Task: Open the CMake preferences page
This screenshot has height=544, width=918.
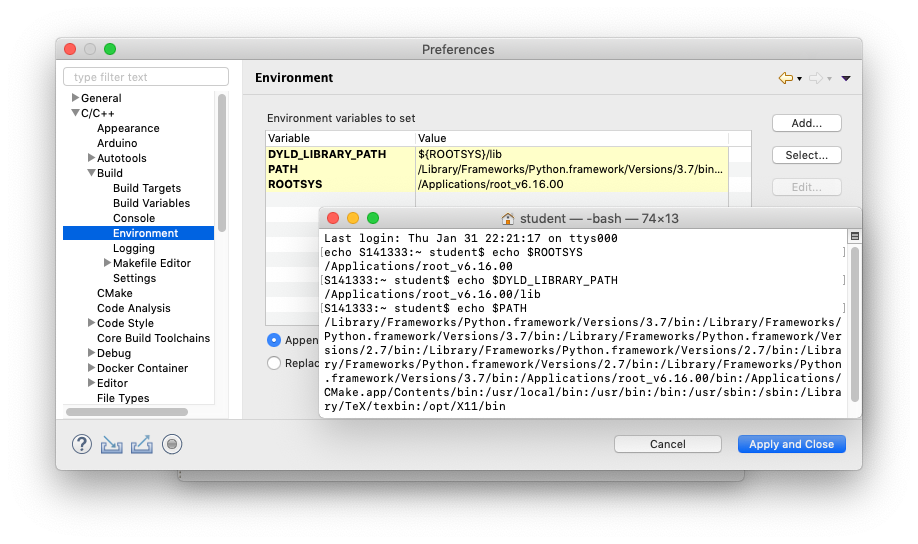Action: [x=115, y=293]
